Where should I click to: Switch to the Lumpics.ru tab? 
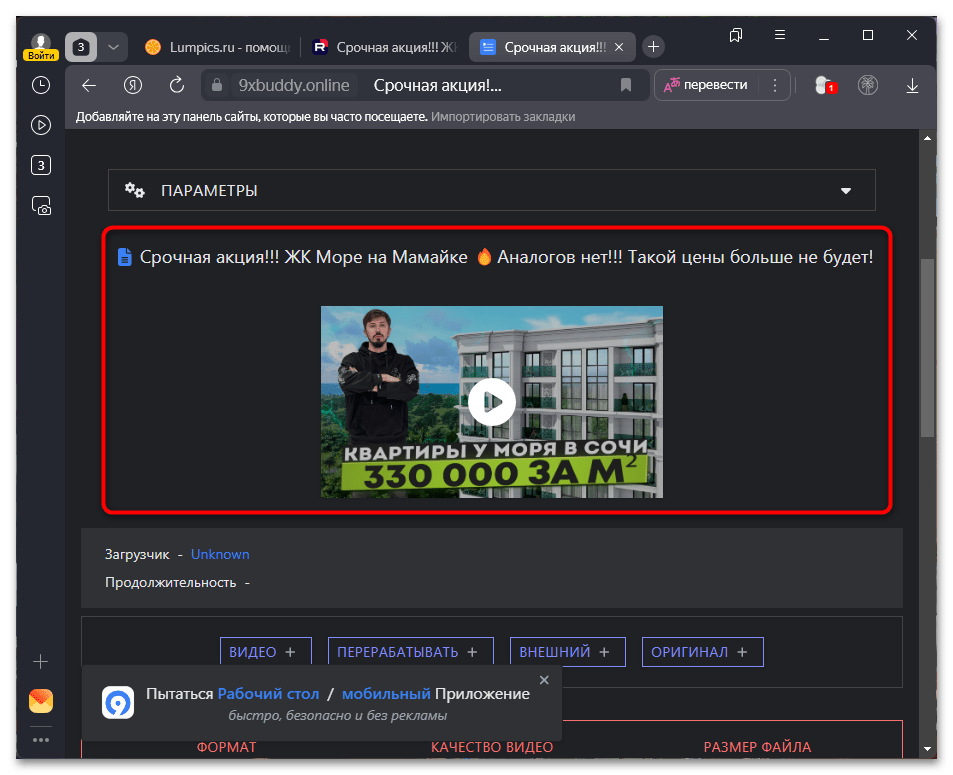click(x=219, y=47)
